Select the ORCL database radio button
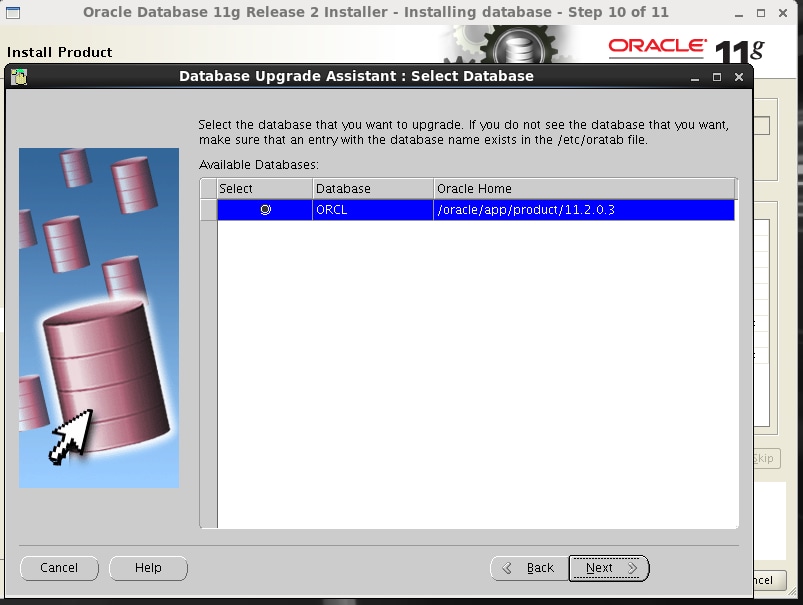The height and width of the screenshot is (605, 803). [x=265, y=210]
